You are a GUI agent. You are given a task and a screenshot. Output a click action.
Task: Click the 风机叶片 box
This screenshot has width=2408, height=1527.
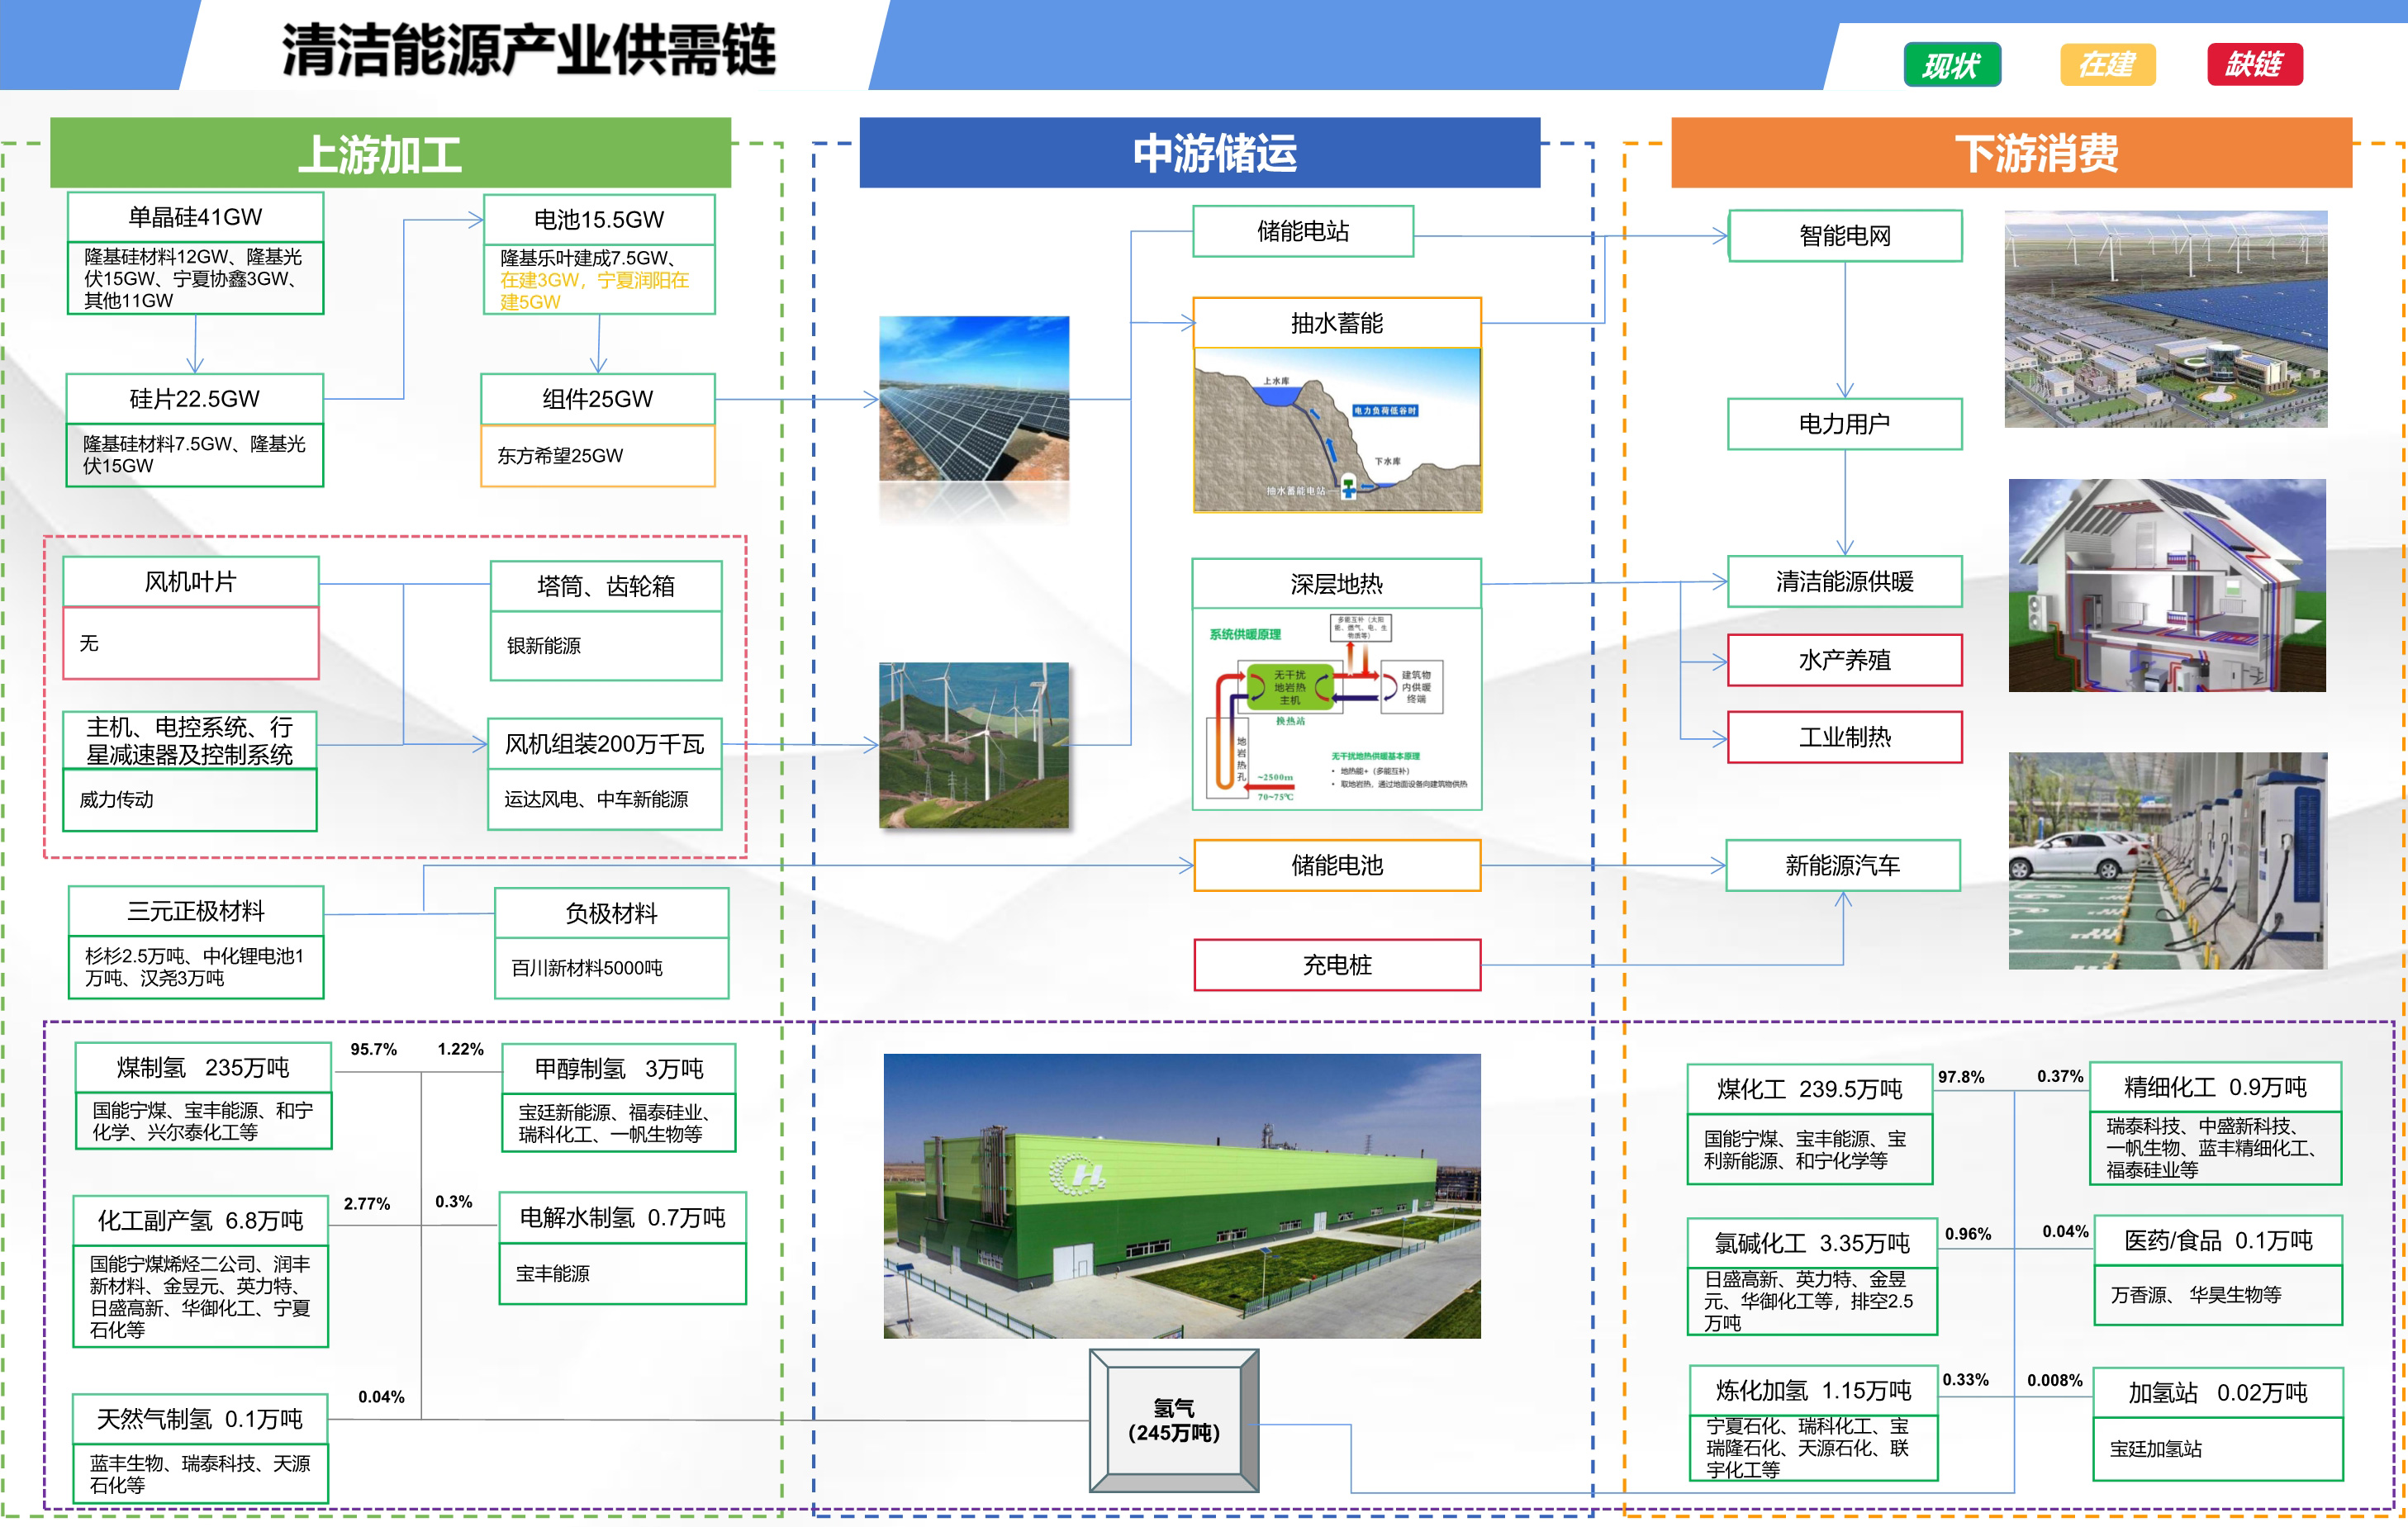click(x=190, y=582)
